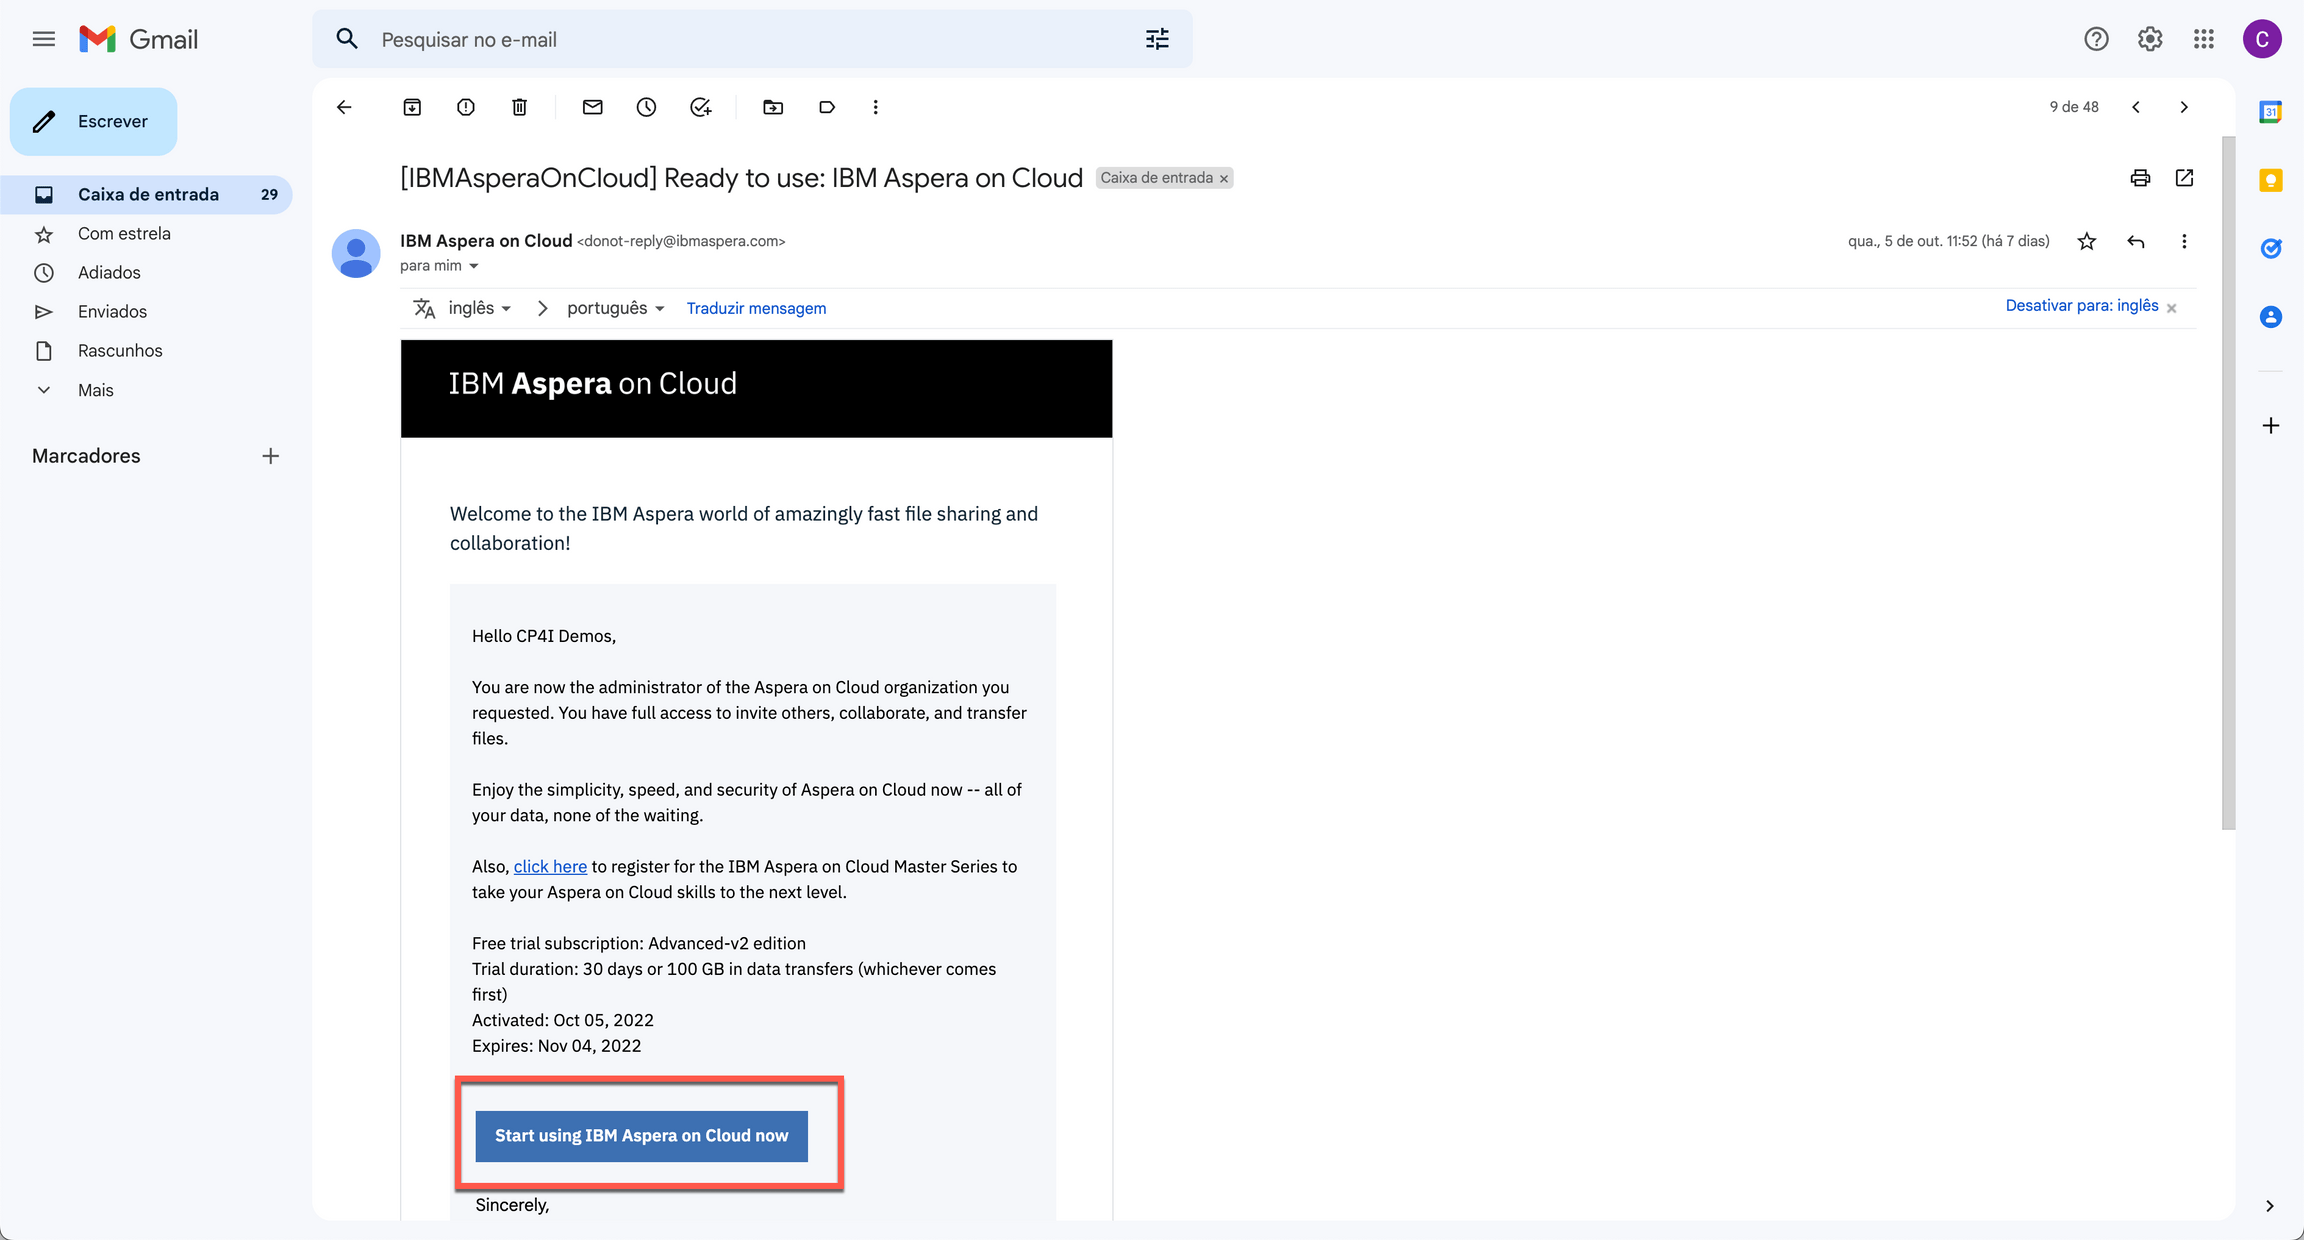Expand the Mais sidebar section
Image resolution: width=2304 pixels, height=1240 pixels.
coord(95,390)
